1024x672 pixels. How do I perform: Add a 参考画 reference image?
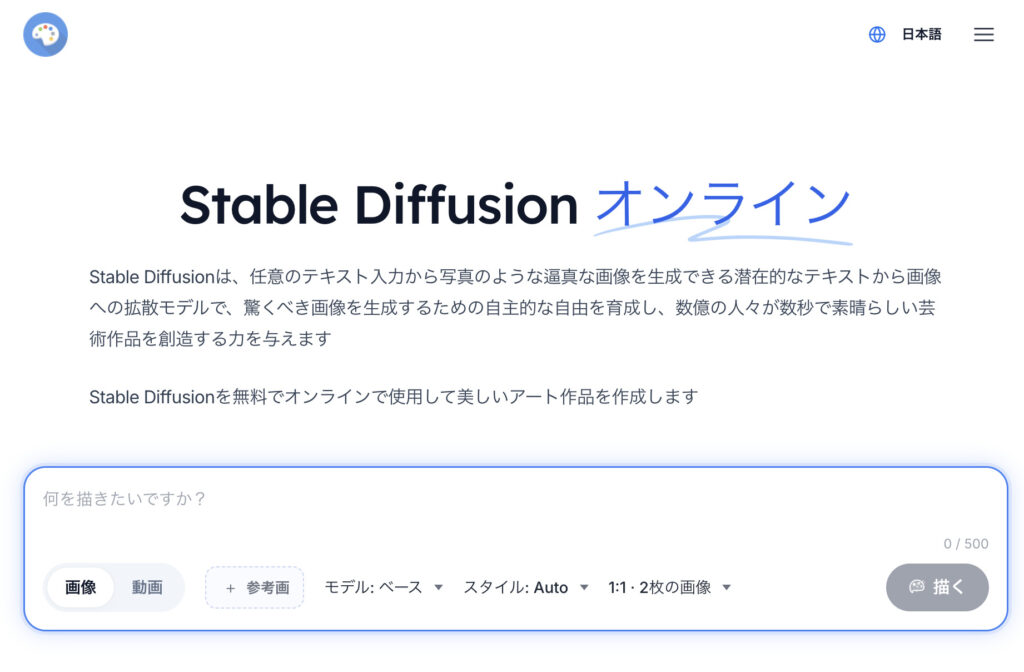pos(255,587)
